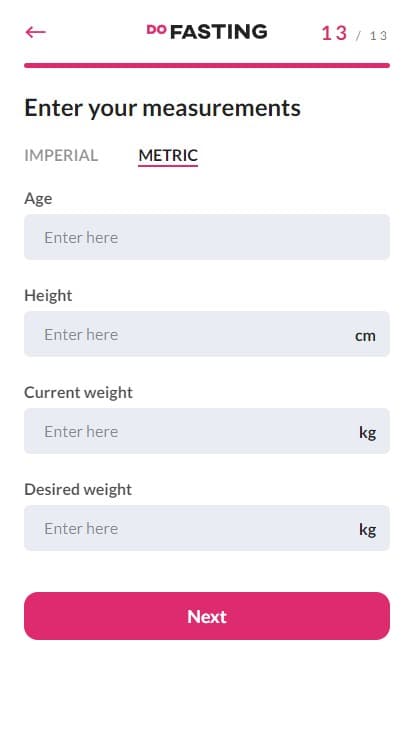Image resolution: width=414 pixels, height=736 pixels.
Task: Click the pink progress bar under the header
Action: [x=207, y=65]
